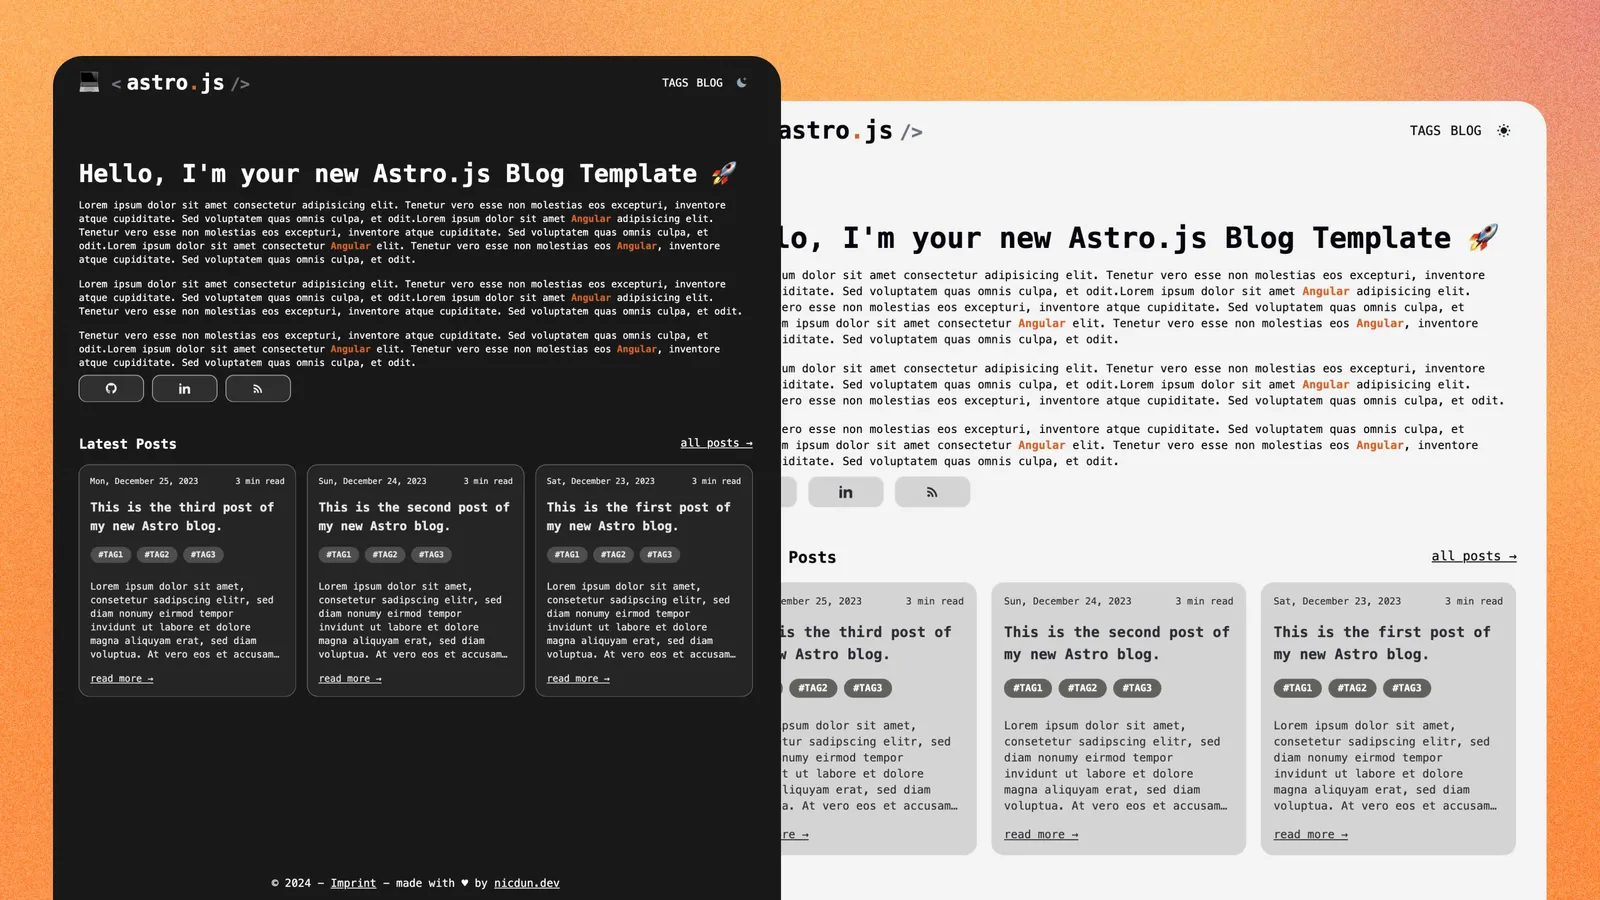Open LinkedIn button in dark theme

pos(184,389)
